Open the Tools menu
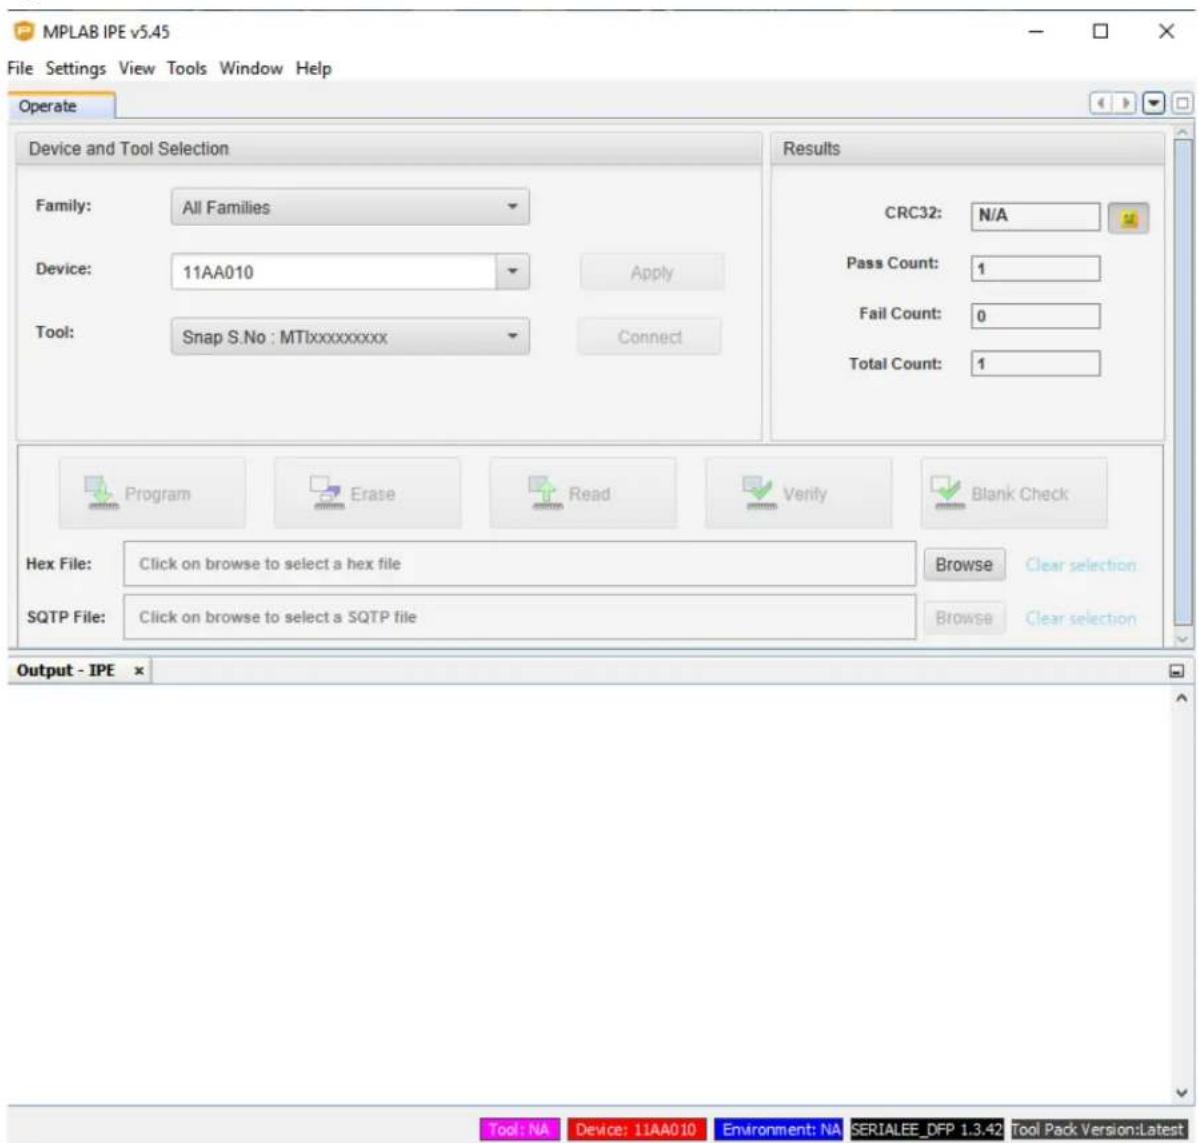 click(186, 68)
